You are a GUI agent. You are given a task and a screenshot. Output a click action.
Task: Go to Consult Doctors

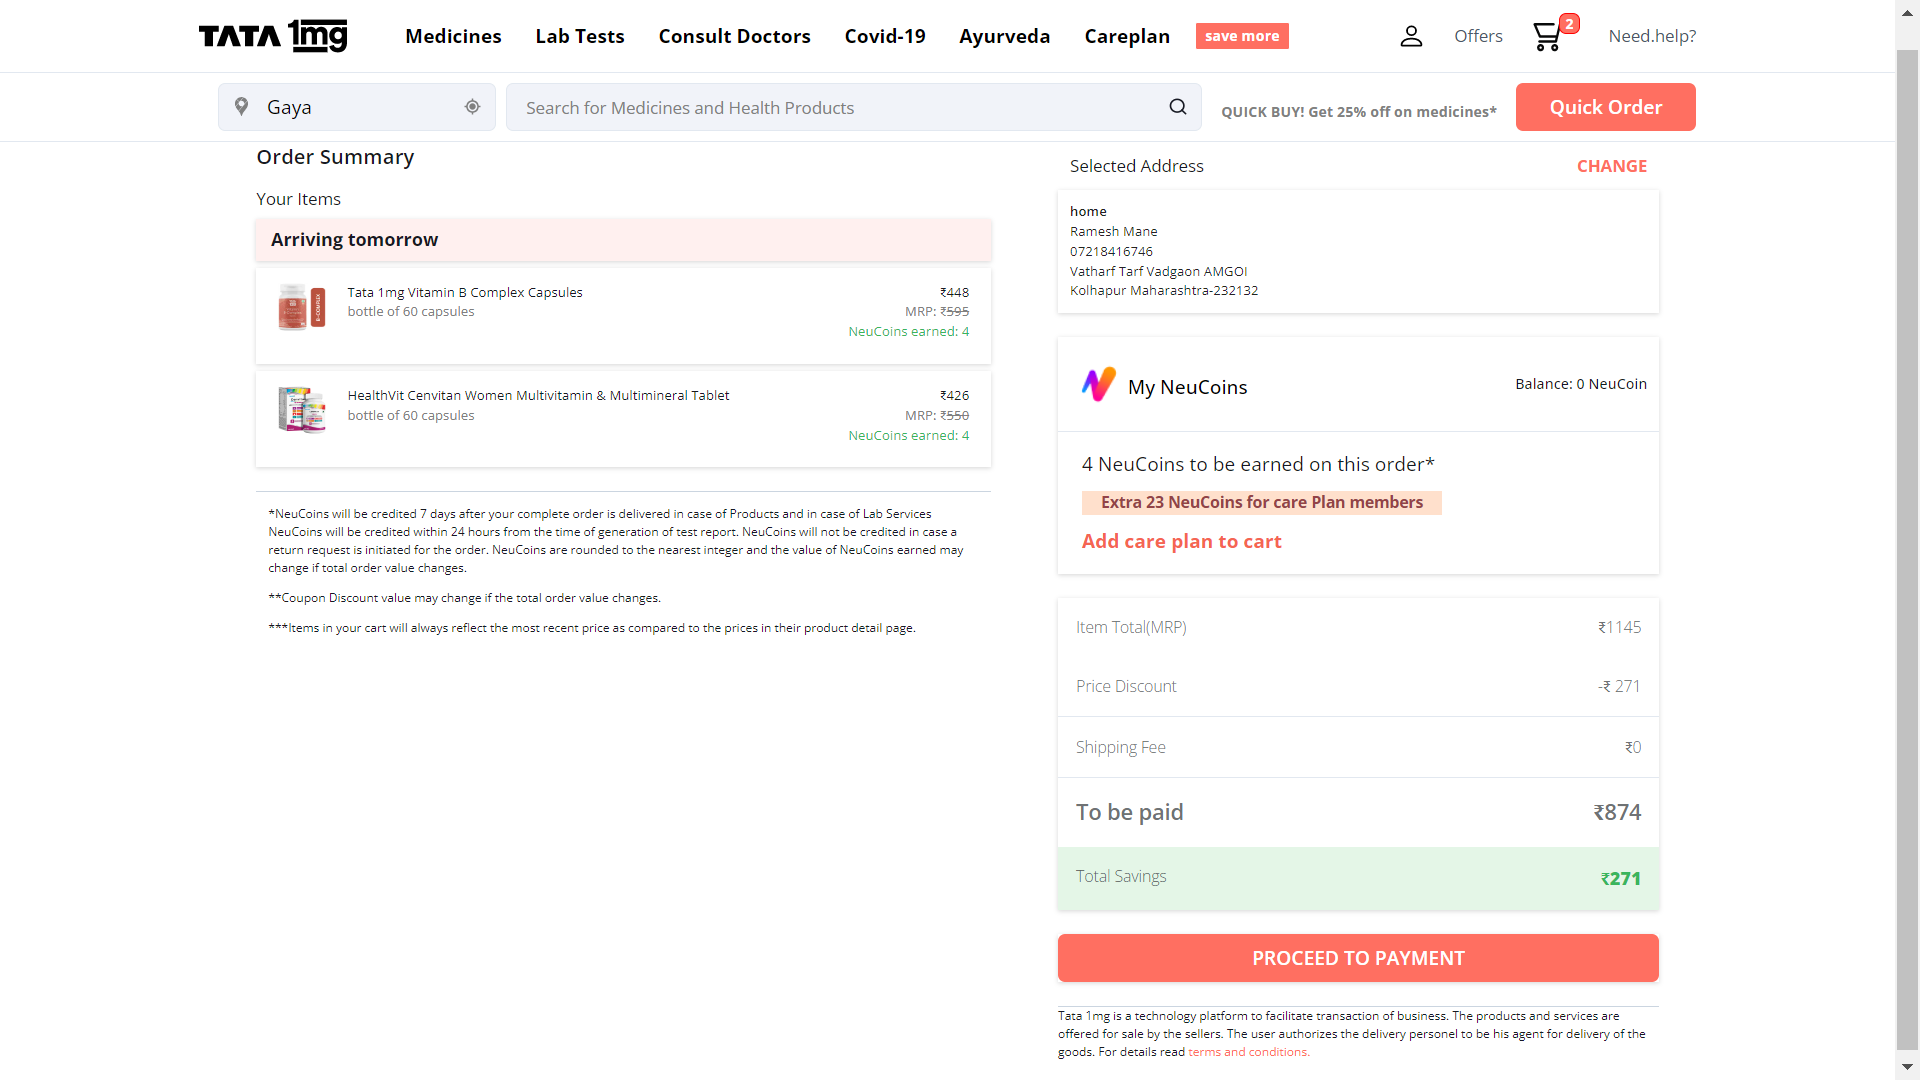pos(734,36)
